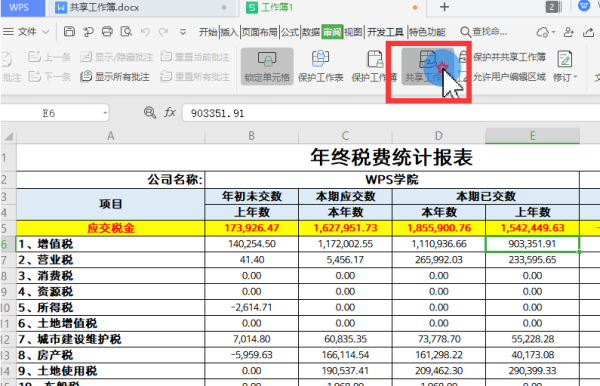600x386 pixels.
Task: Click the select-all corner triangle
Action: (x=8, y=136)
